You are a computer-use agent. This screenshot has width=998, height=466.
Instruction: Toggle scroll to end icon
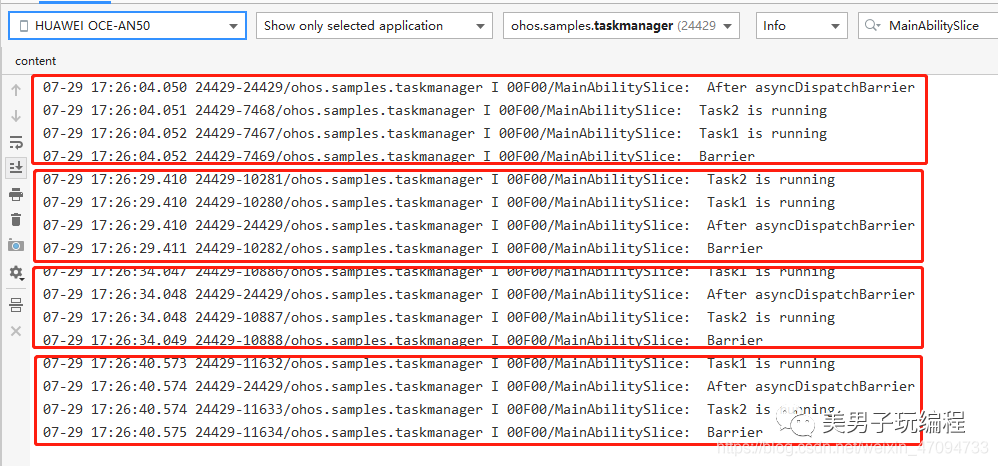[x=16, y=168]
